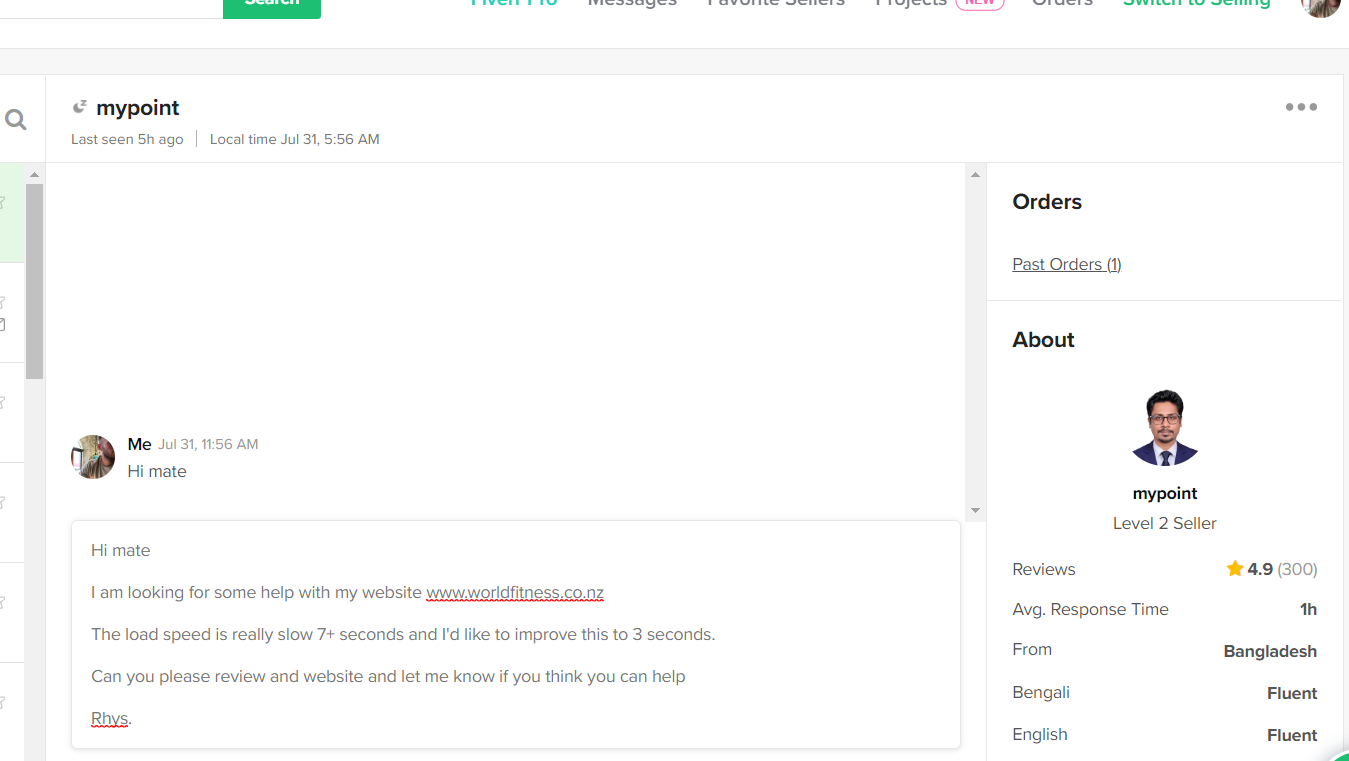This screenshot has width=1349, height=761.
Task: Click the 'Bangladesh' country value
Action: point(1270,651)
